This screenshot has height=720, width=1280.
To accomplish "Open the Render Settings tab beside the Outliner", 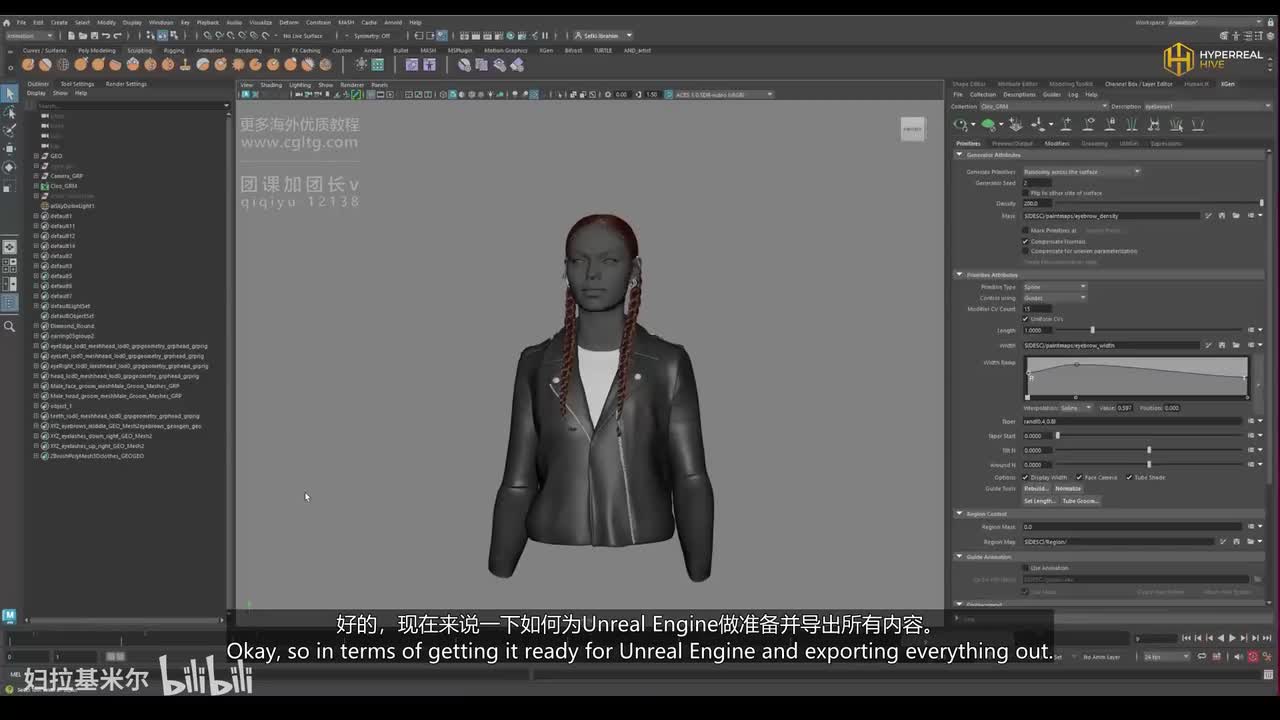I will tap(126, 84).
